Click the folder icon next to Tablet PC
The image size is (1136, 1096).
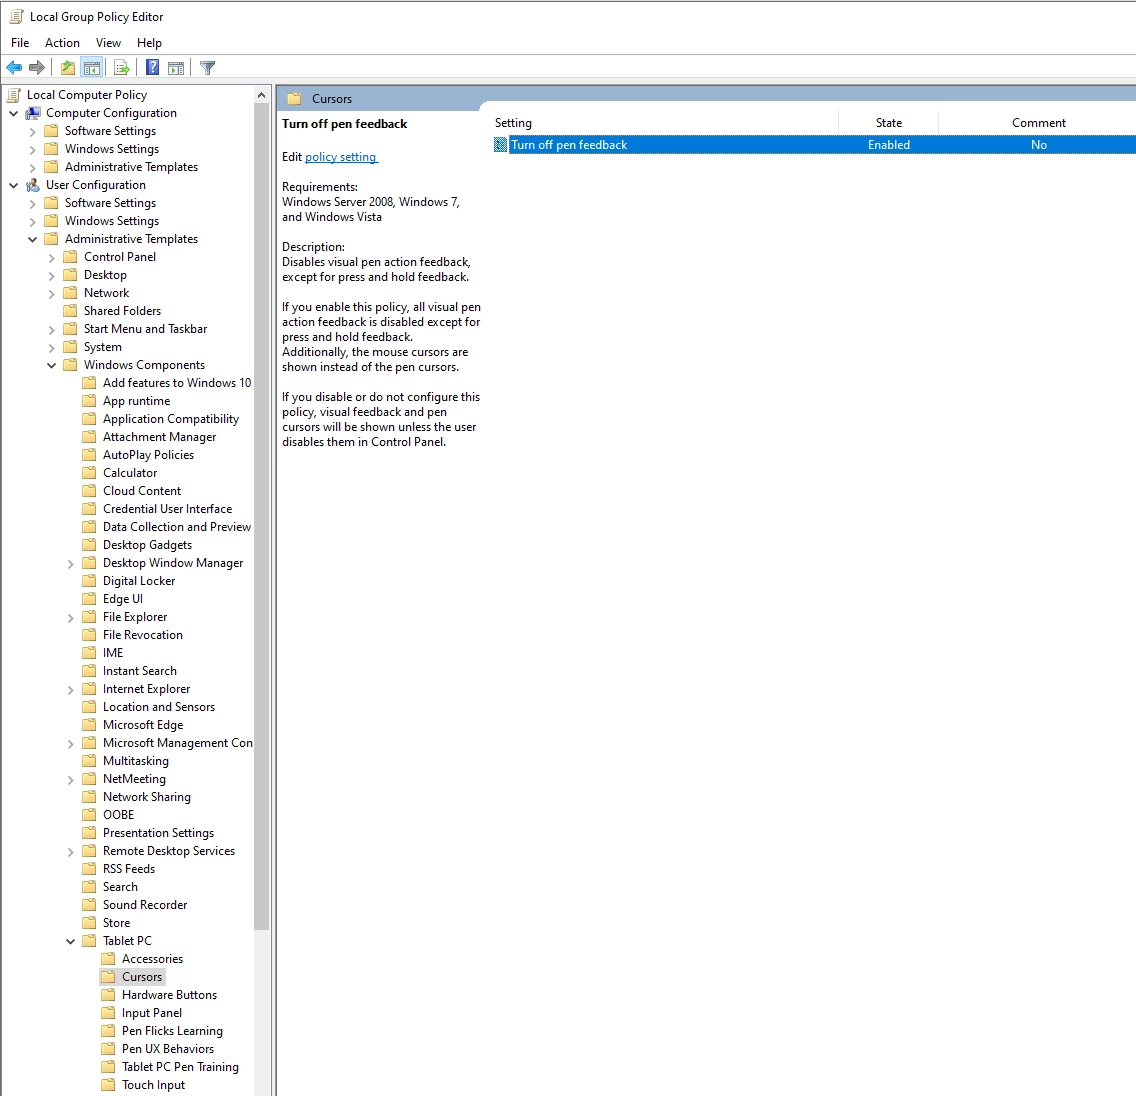click(89, 940)
